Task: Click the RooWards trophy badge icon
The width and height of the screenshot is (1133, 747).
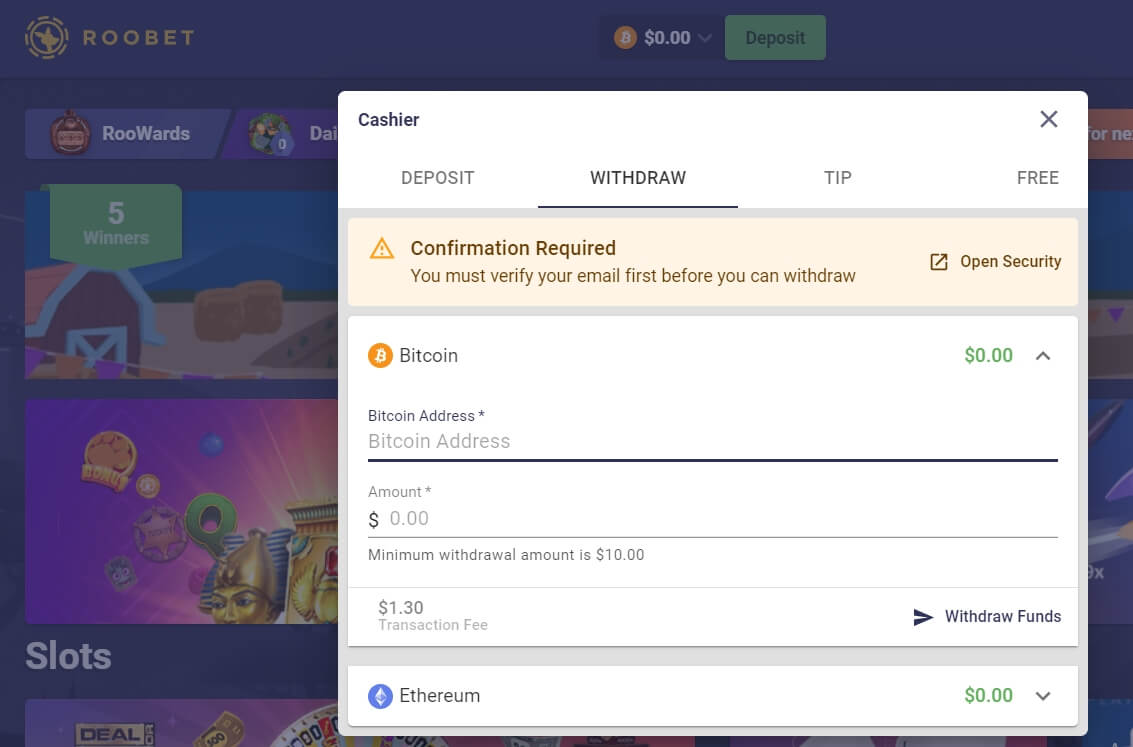Action: coord(68,133)
